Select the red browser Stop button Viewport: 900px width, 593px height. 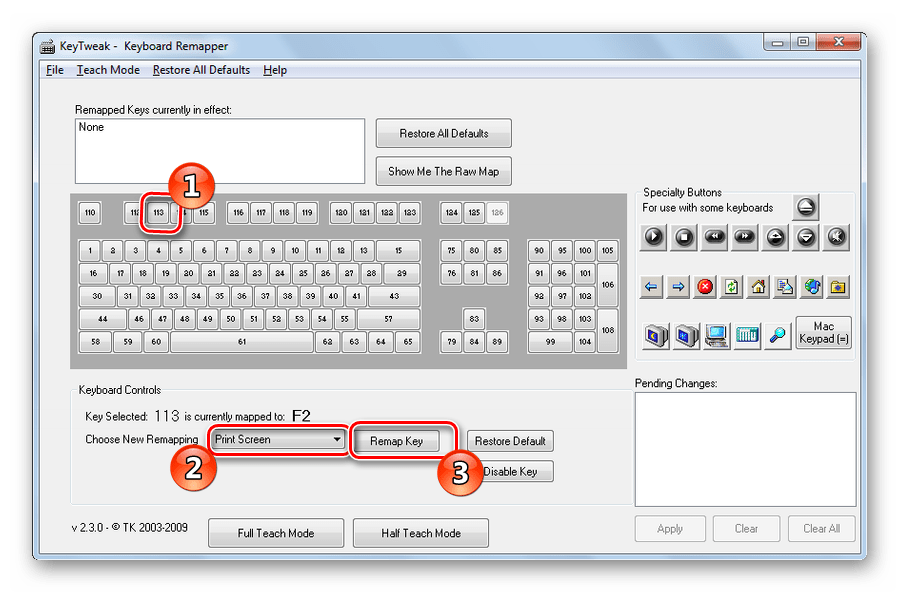[705, 287]
